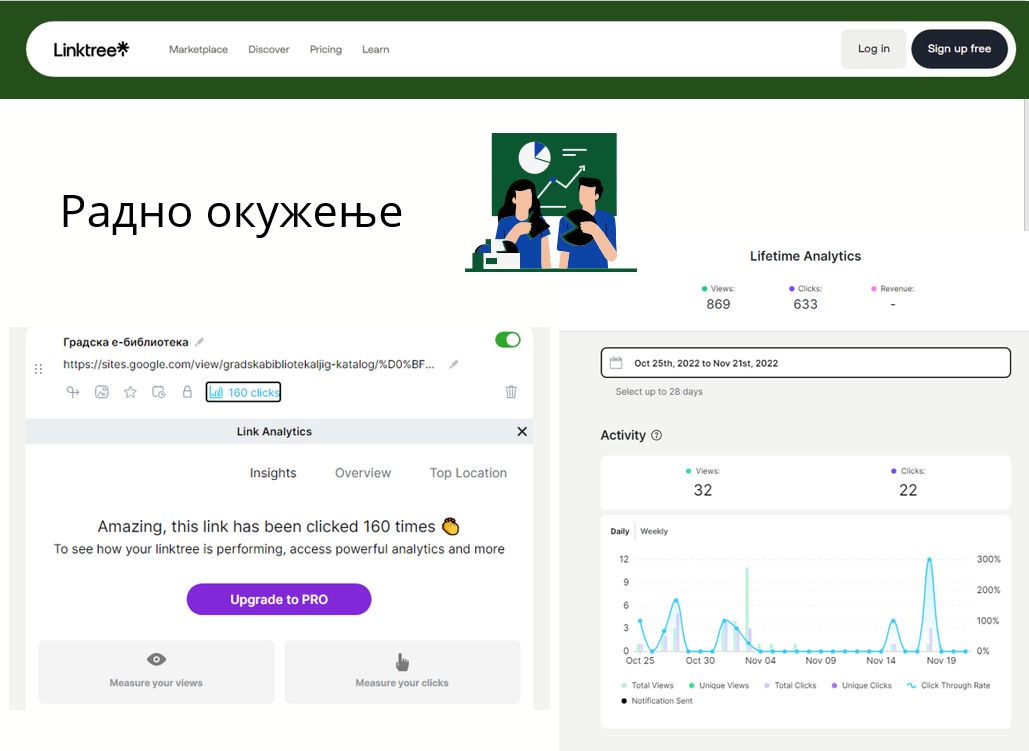1029x751 pixels.
Task: Toggle Notification Sent legend item
Action: [x=656, y=701]
